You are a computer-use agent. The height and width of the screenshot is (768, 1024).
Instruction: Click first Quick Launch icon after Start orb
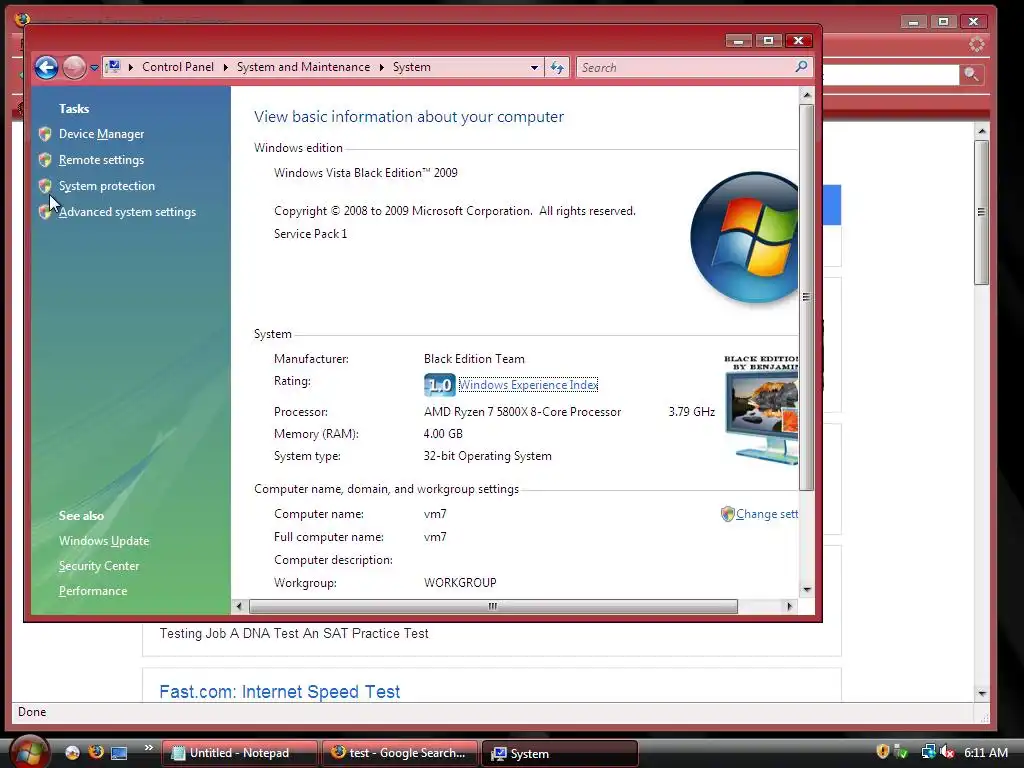click(x=72, y=752)
